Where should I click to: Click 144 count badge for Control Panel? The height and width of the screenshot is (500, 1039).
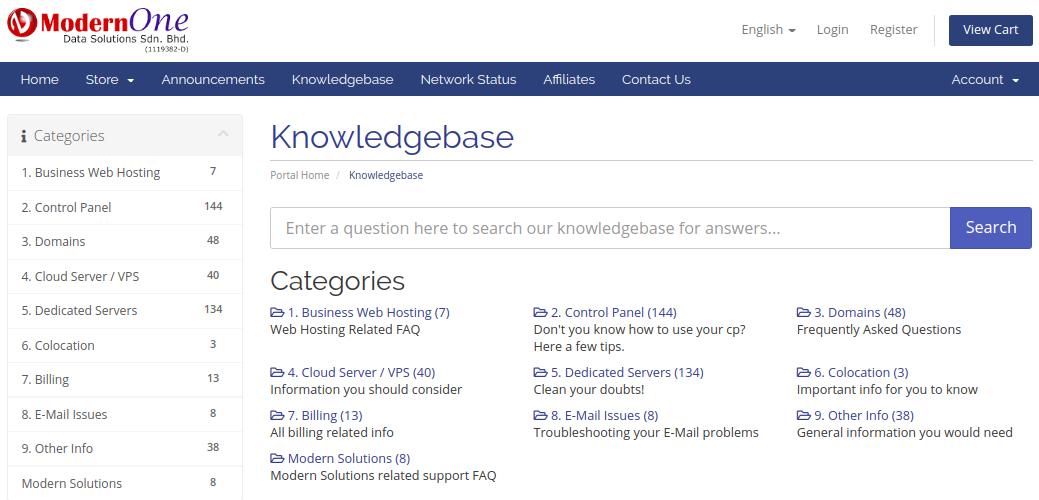click(213, 207)
